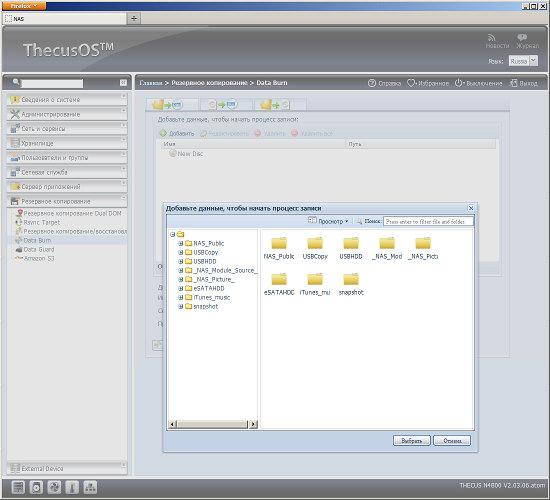Click the fan status icon in bottom bar
Viewport: 550px width, 500px height.
point(54,487)
